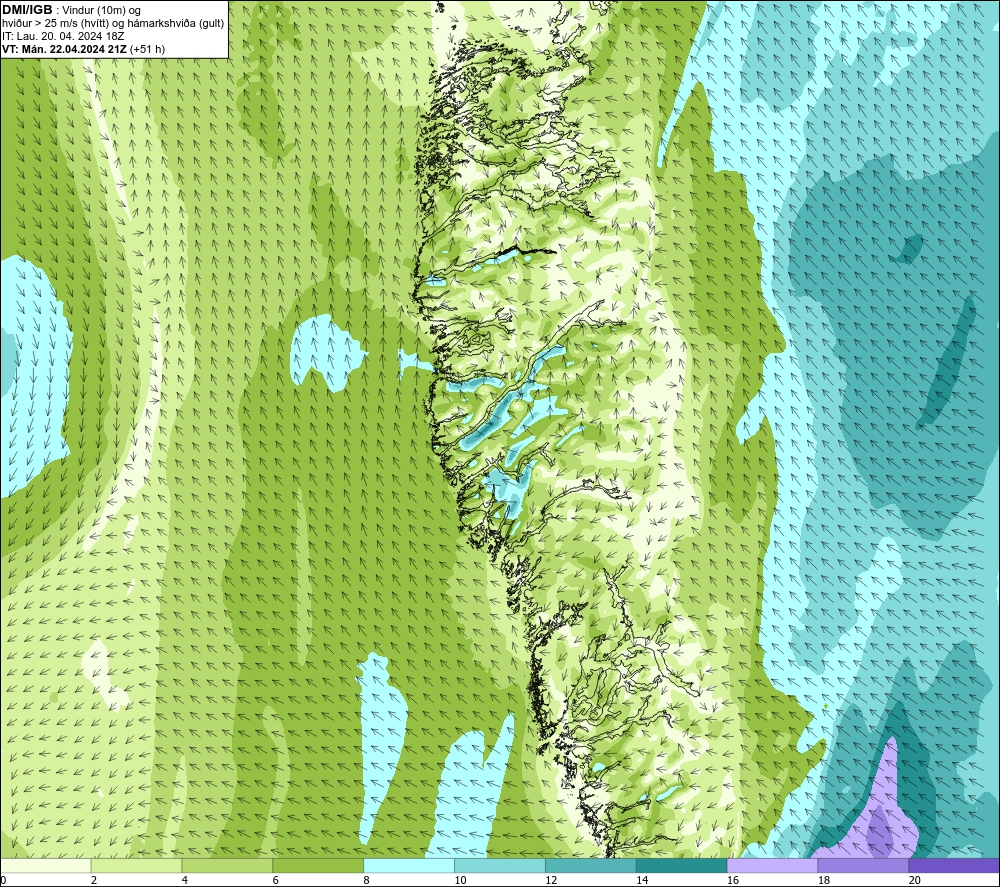The image size is (1000, 887).
Task: Click the legend label '0'
Action: (3, 880)
